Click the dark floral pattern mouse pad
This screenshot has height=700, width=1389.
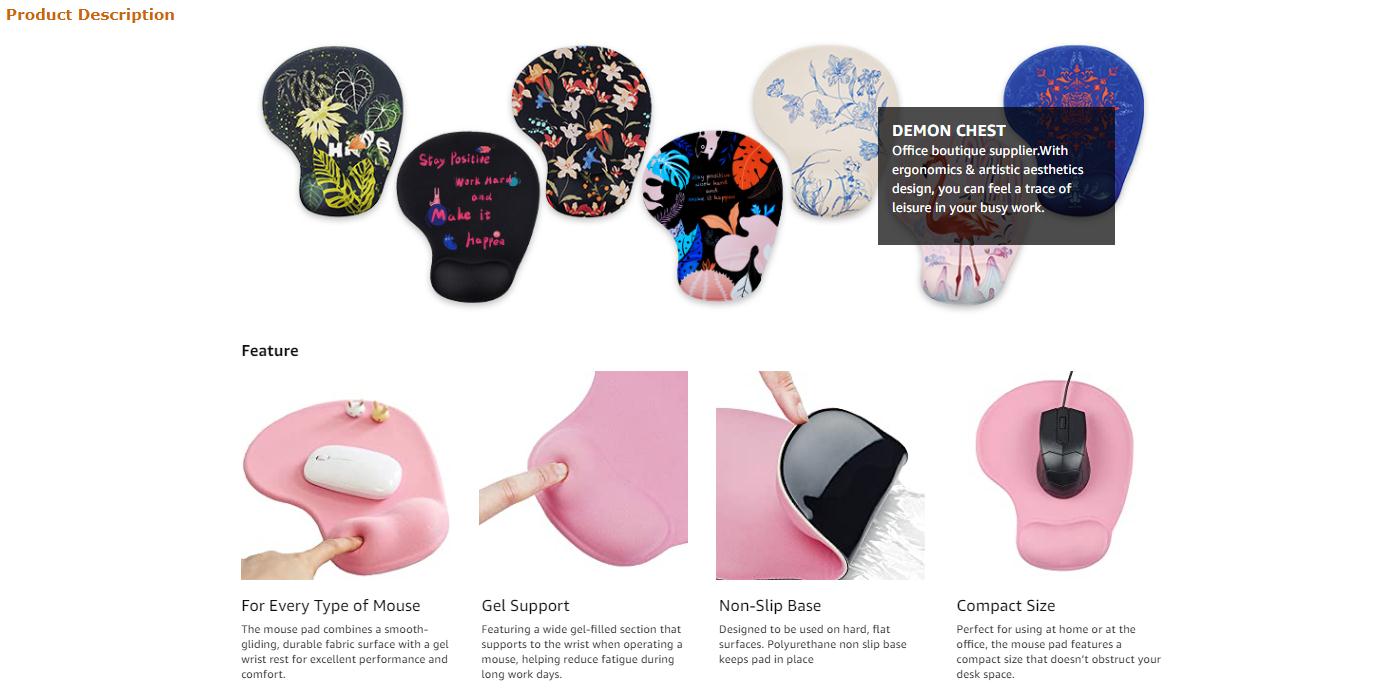pos(581,128)
